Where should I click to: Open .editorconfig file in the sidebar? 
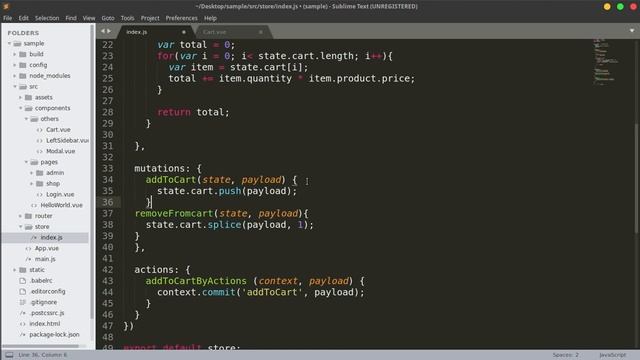(x=47, y=291)
